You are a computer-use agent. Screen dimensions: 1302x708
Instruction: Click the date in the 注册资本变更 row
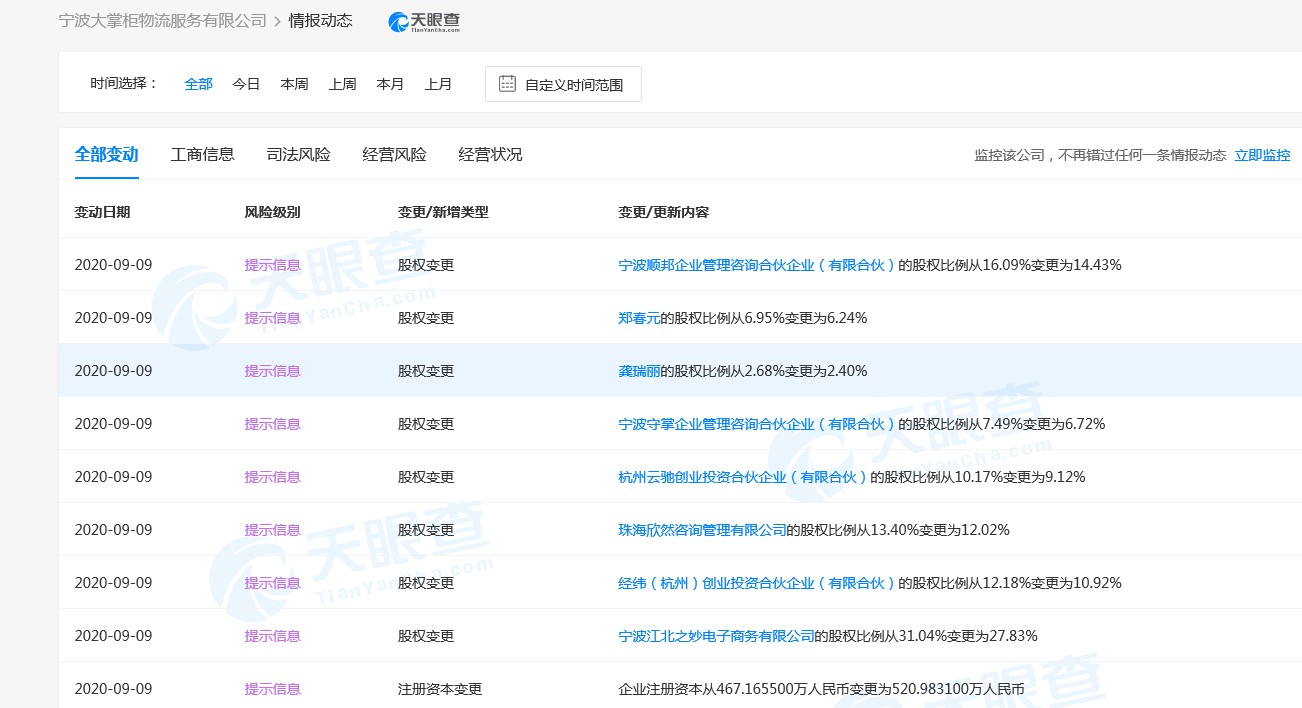point(113,689)
